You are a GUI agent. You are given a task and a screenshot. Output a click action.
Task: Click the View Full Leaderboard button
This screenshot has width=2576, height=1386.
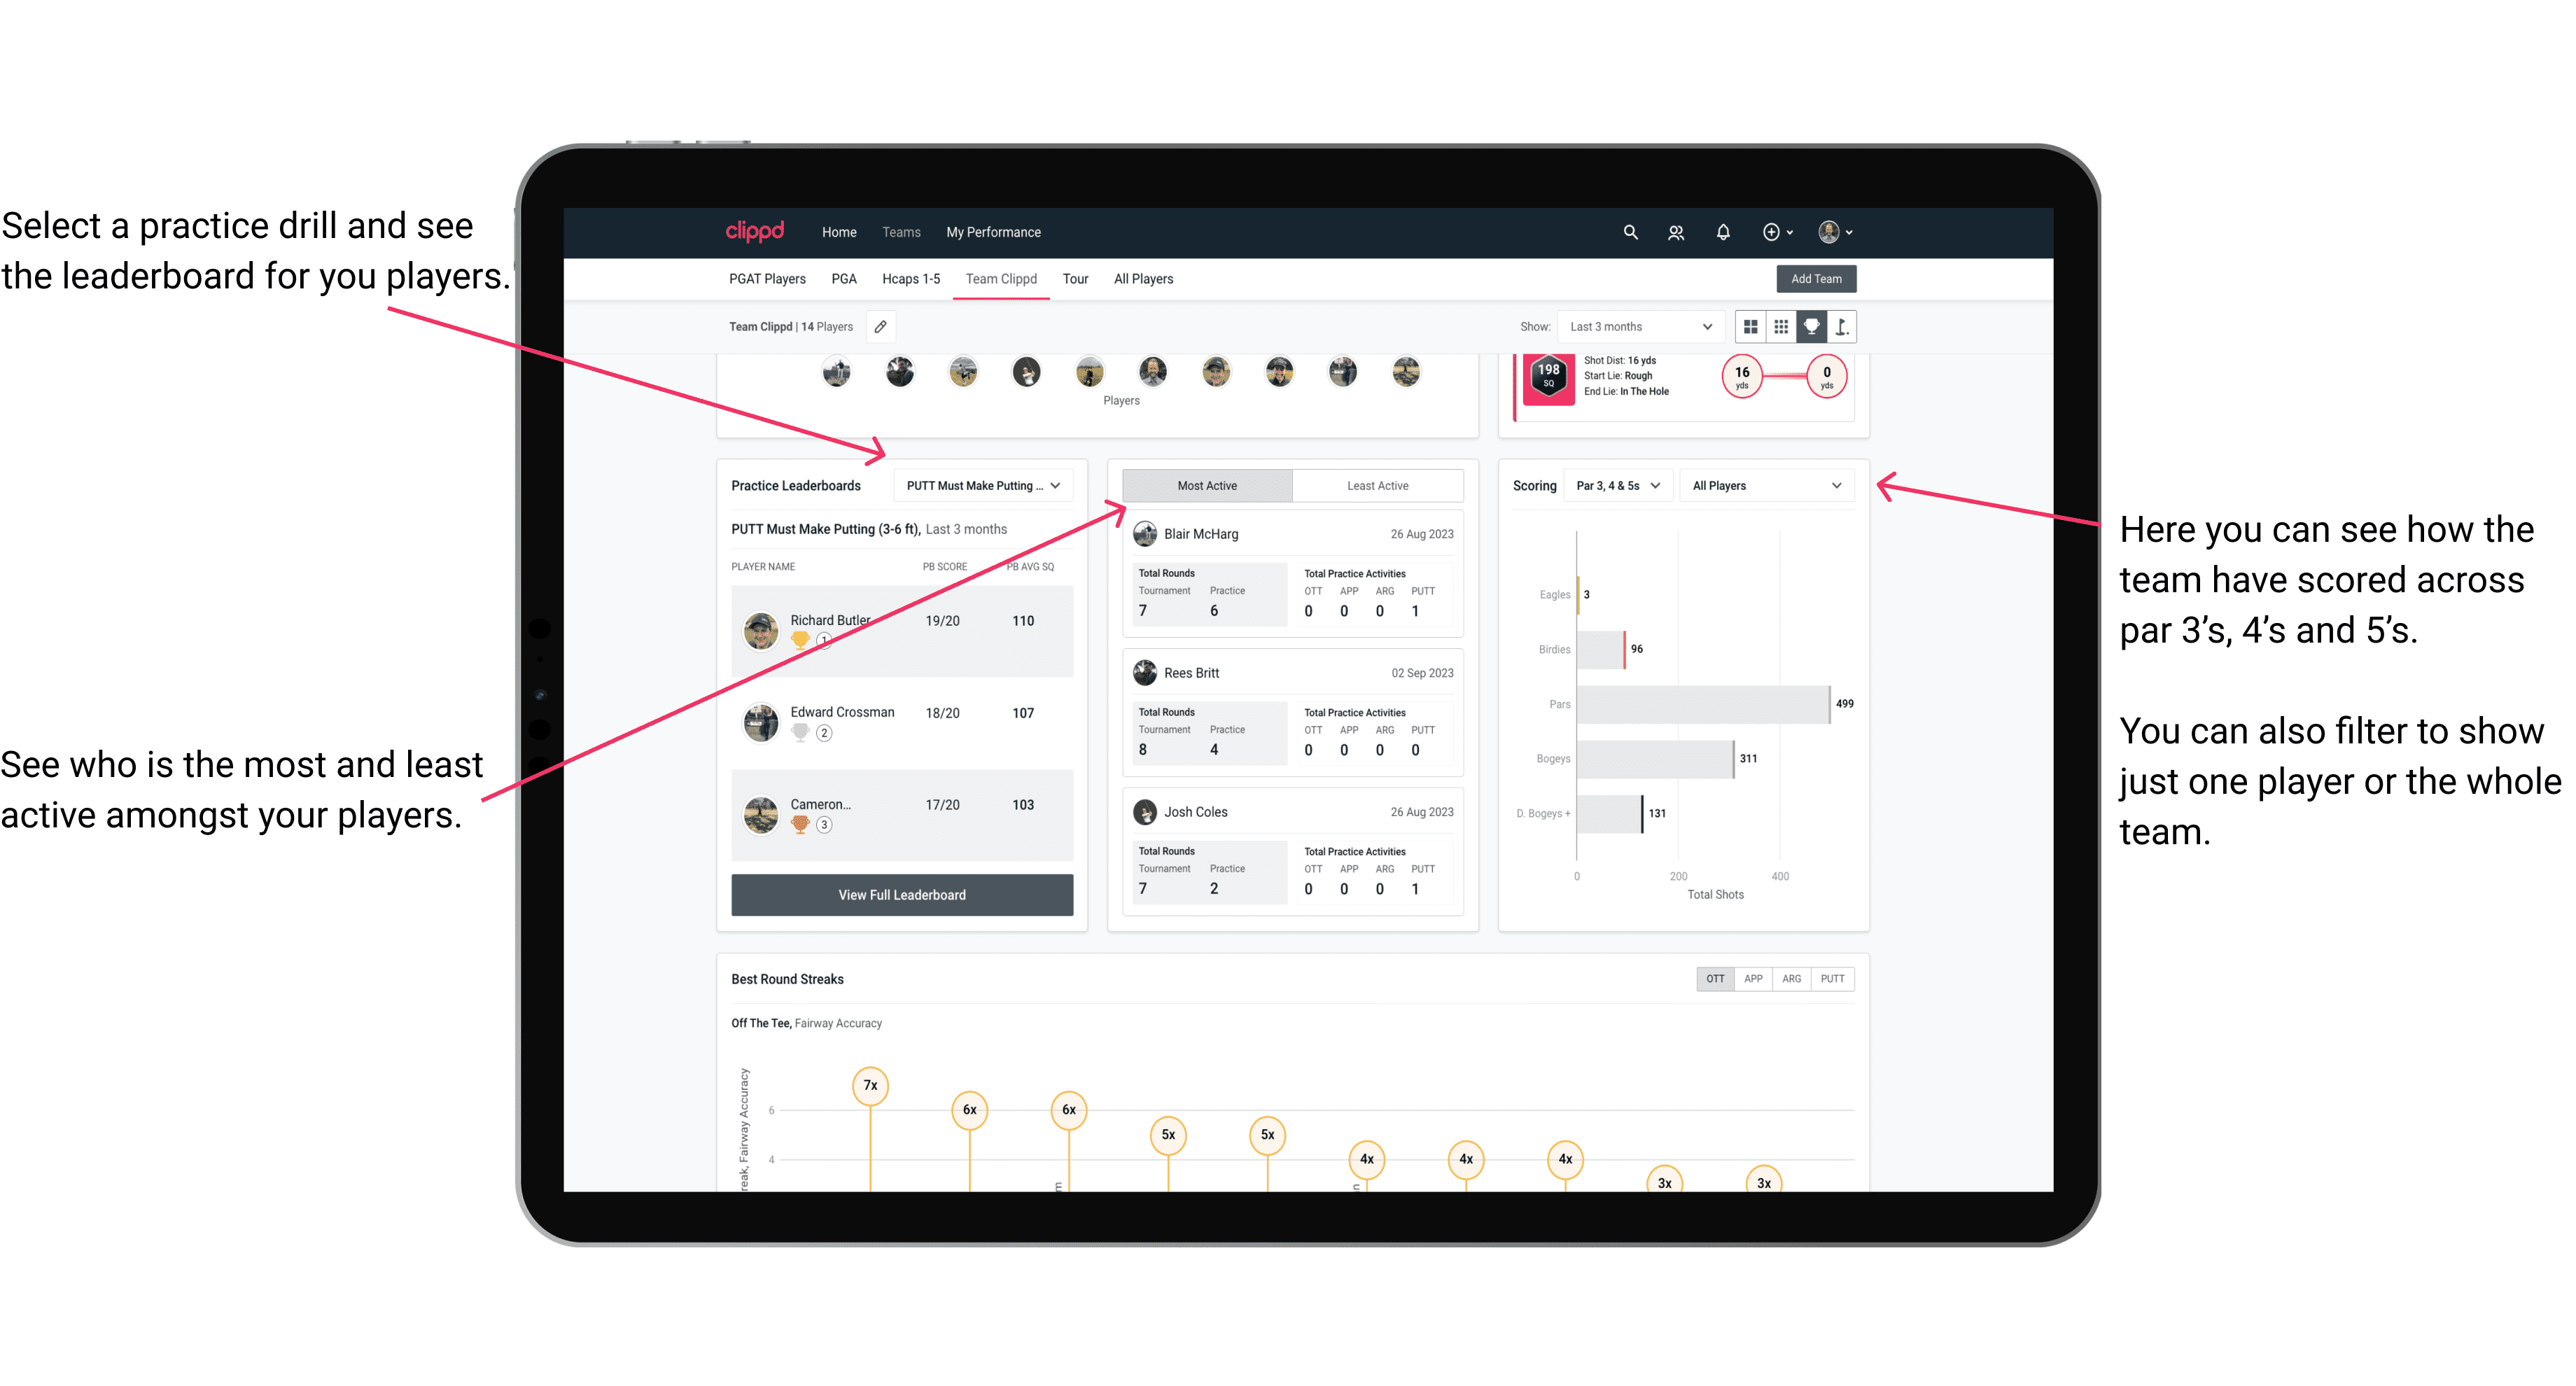pyautogui.click(x=901, y=895)
